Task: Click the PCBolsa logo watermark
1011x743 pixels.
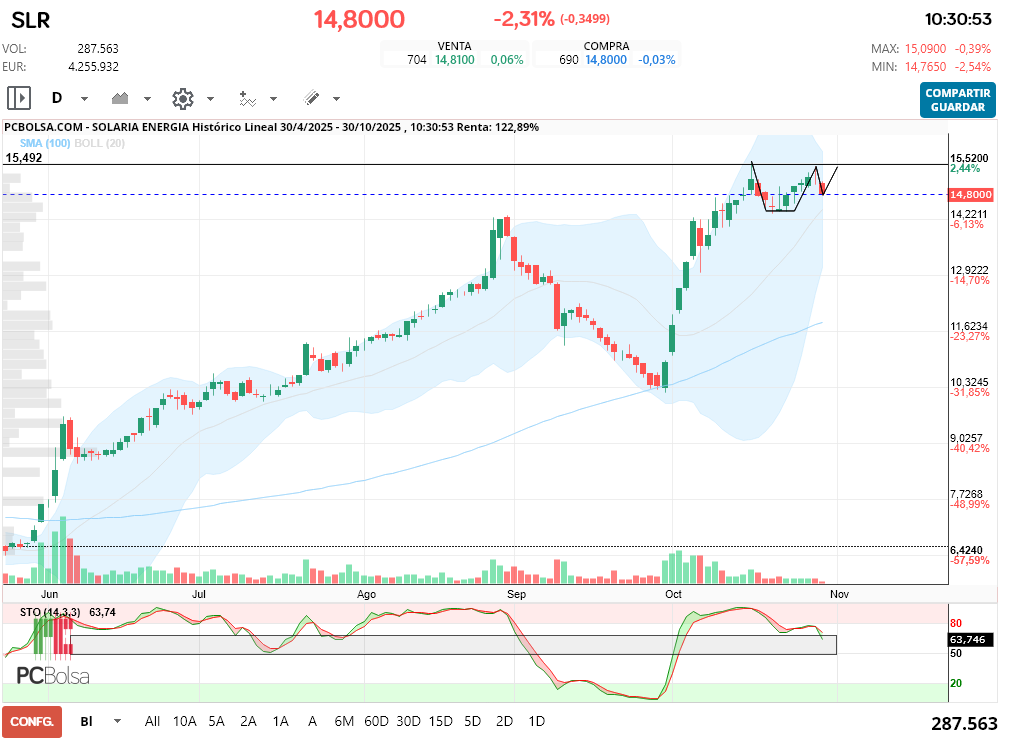Action: click(x=53, y=675)
